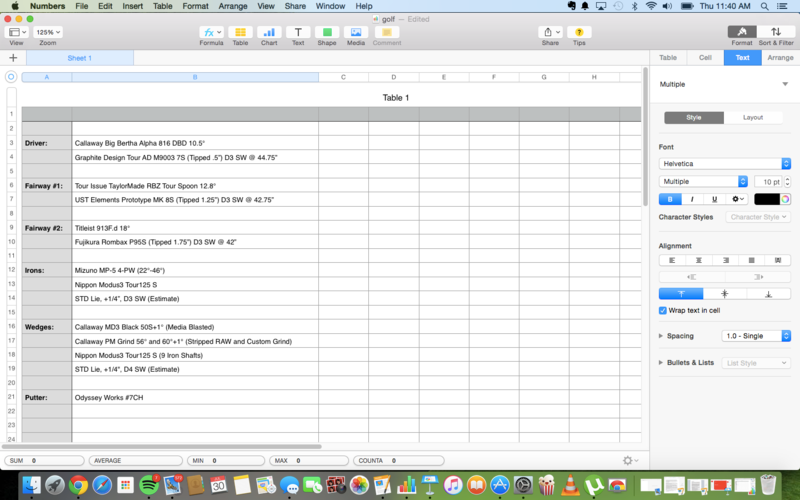The image size is (800, 500).
Task: Open Helvetica font family dropdown
Action: [x=724, y=164]
